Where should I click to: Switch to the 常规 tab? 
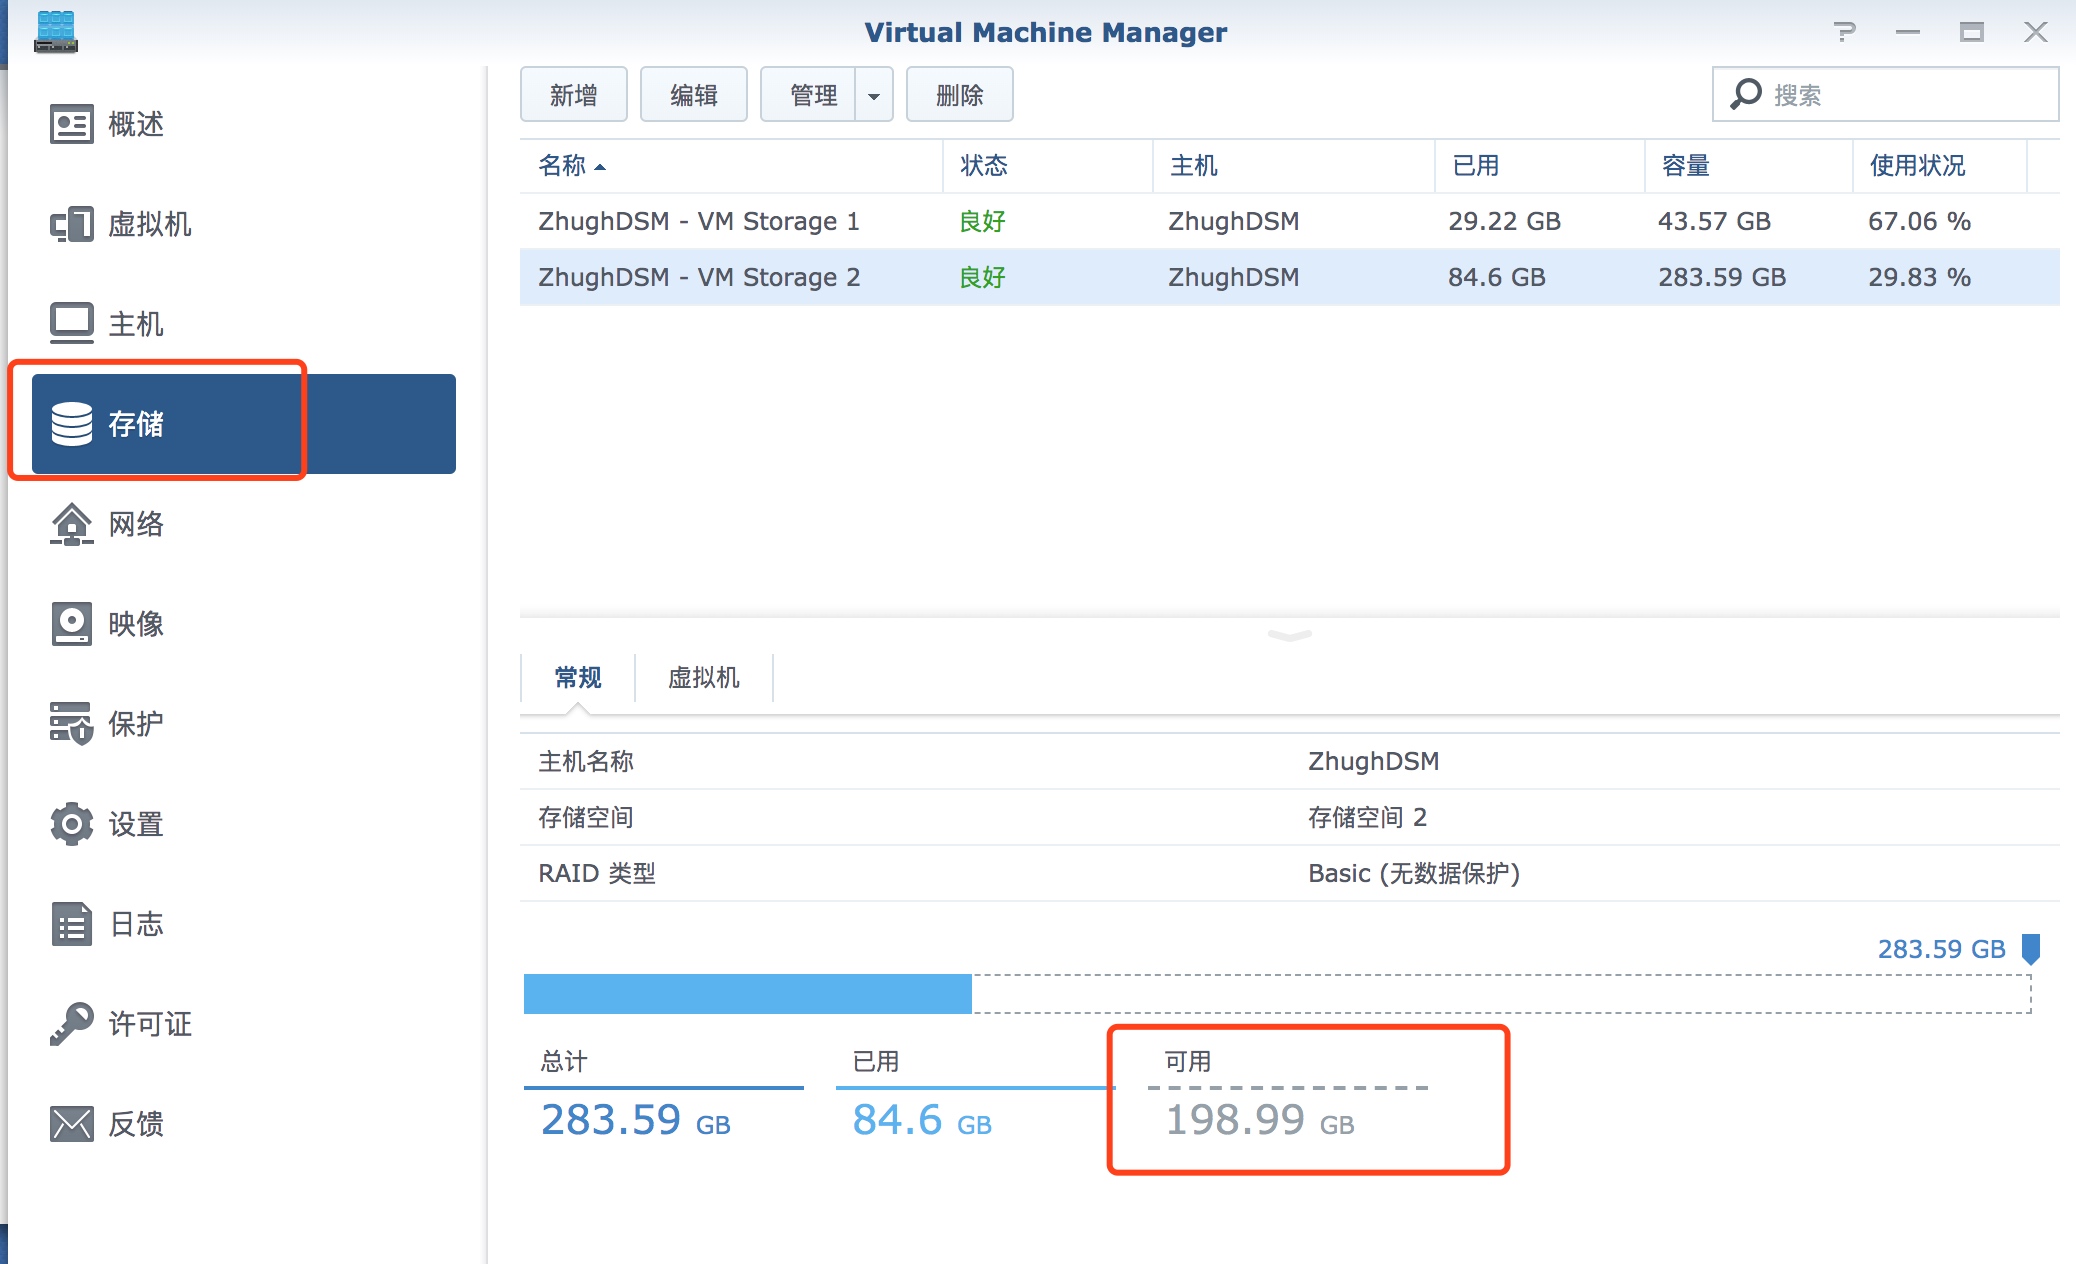578,678
